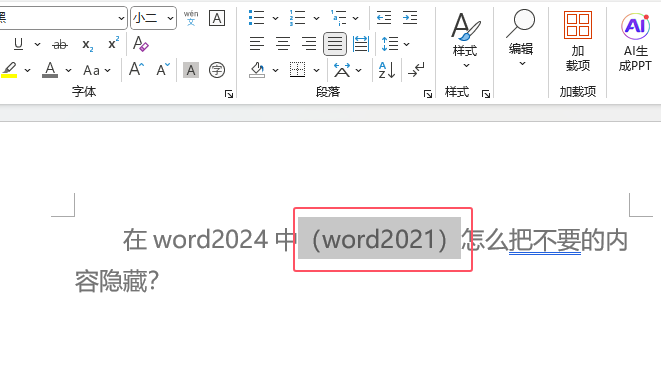Screen dimensions: 661x373
Task: Toggle show paragraph marks
Action: pyautogui.click(x=416, y=70)
